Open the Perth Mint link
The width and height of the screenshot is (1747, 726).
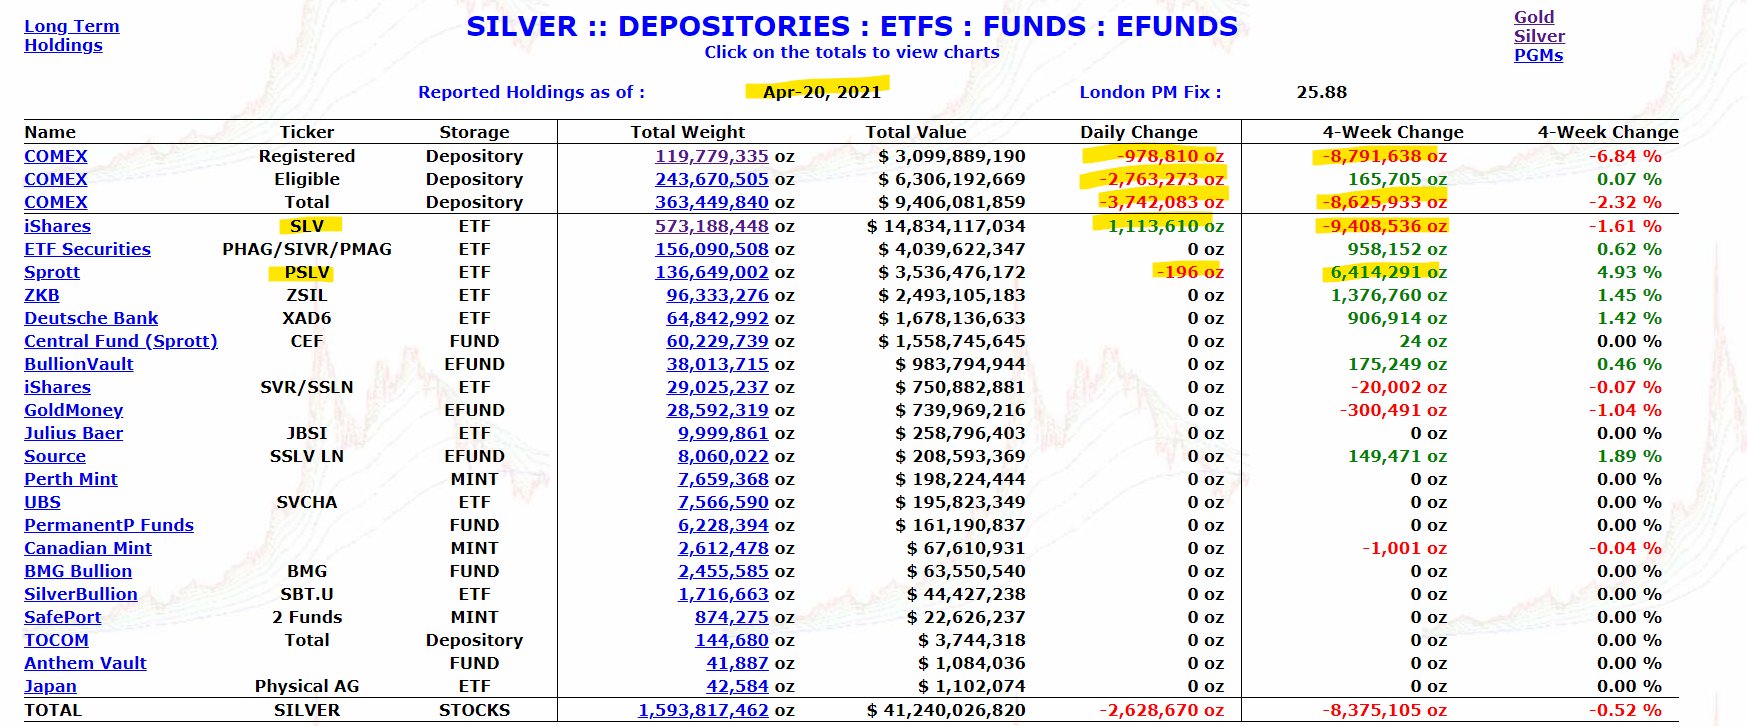tap(71, 479)
